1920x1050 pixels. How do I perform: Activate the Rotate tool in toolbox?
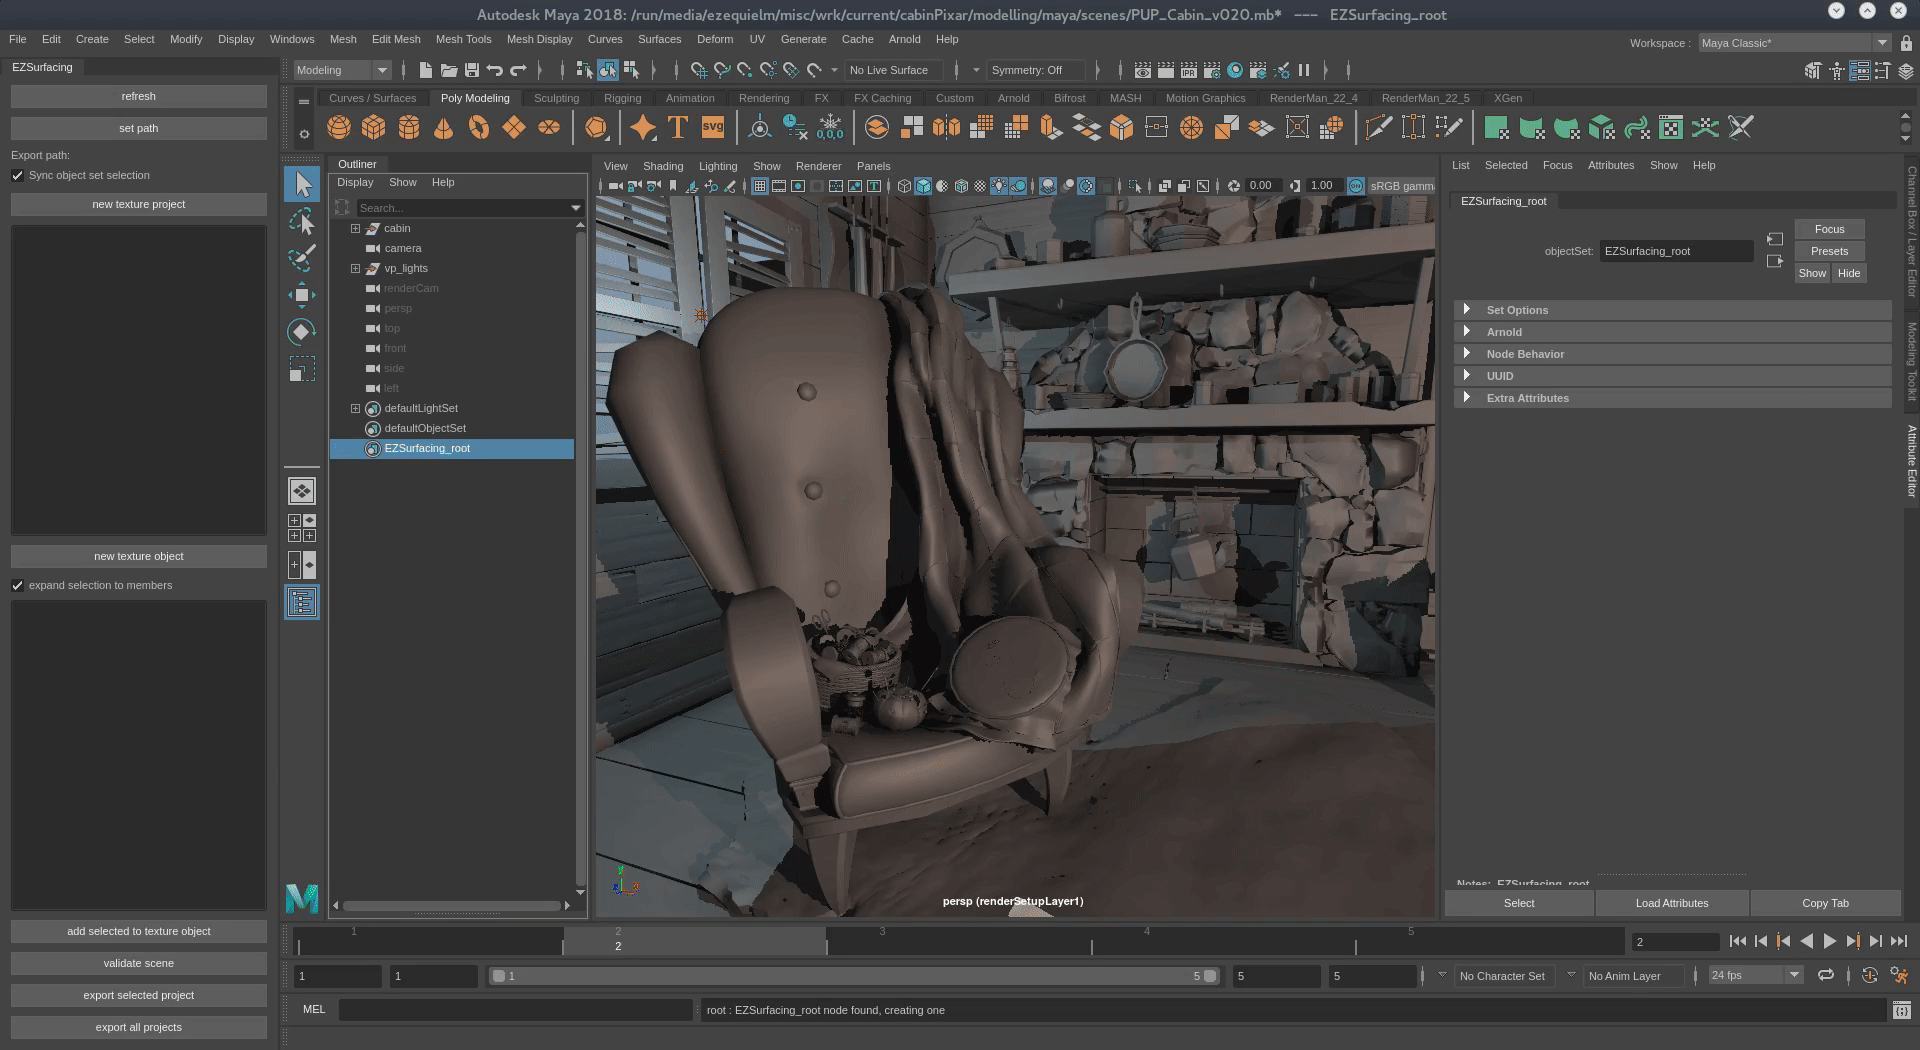pyautogui.click(x=302, y=332)
